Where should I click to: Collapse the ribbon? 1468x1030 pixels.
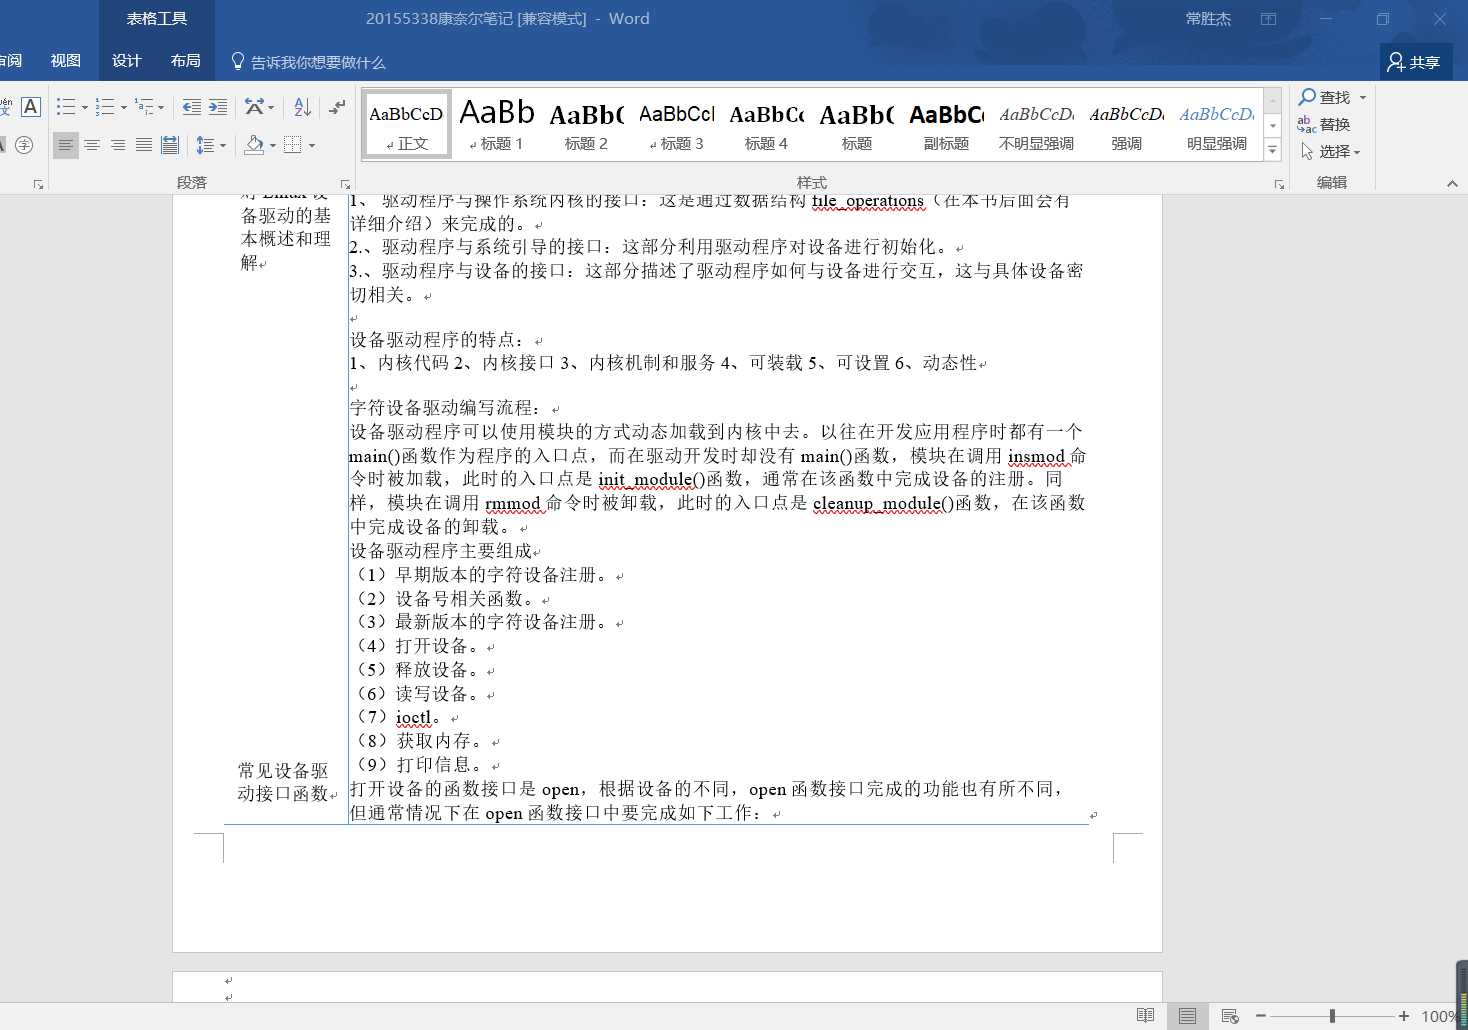[1452, 184]
